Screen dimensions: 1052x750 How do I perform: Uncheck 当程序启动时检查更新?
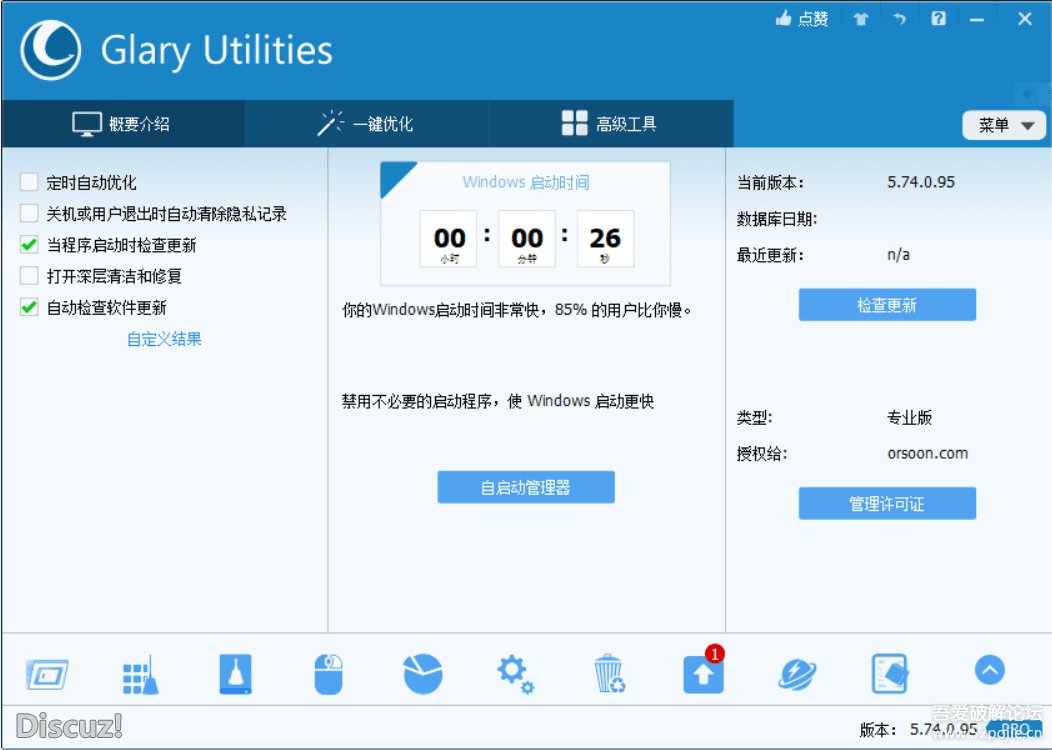(x=29, y=245)
